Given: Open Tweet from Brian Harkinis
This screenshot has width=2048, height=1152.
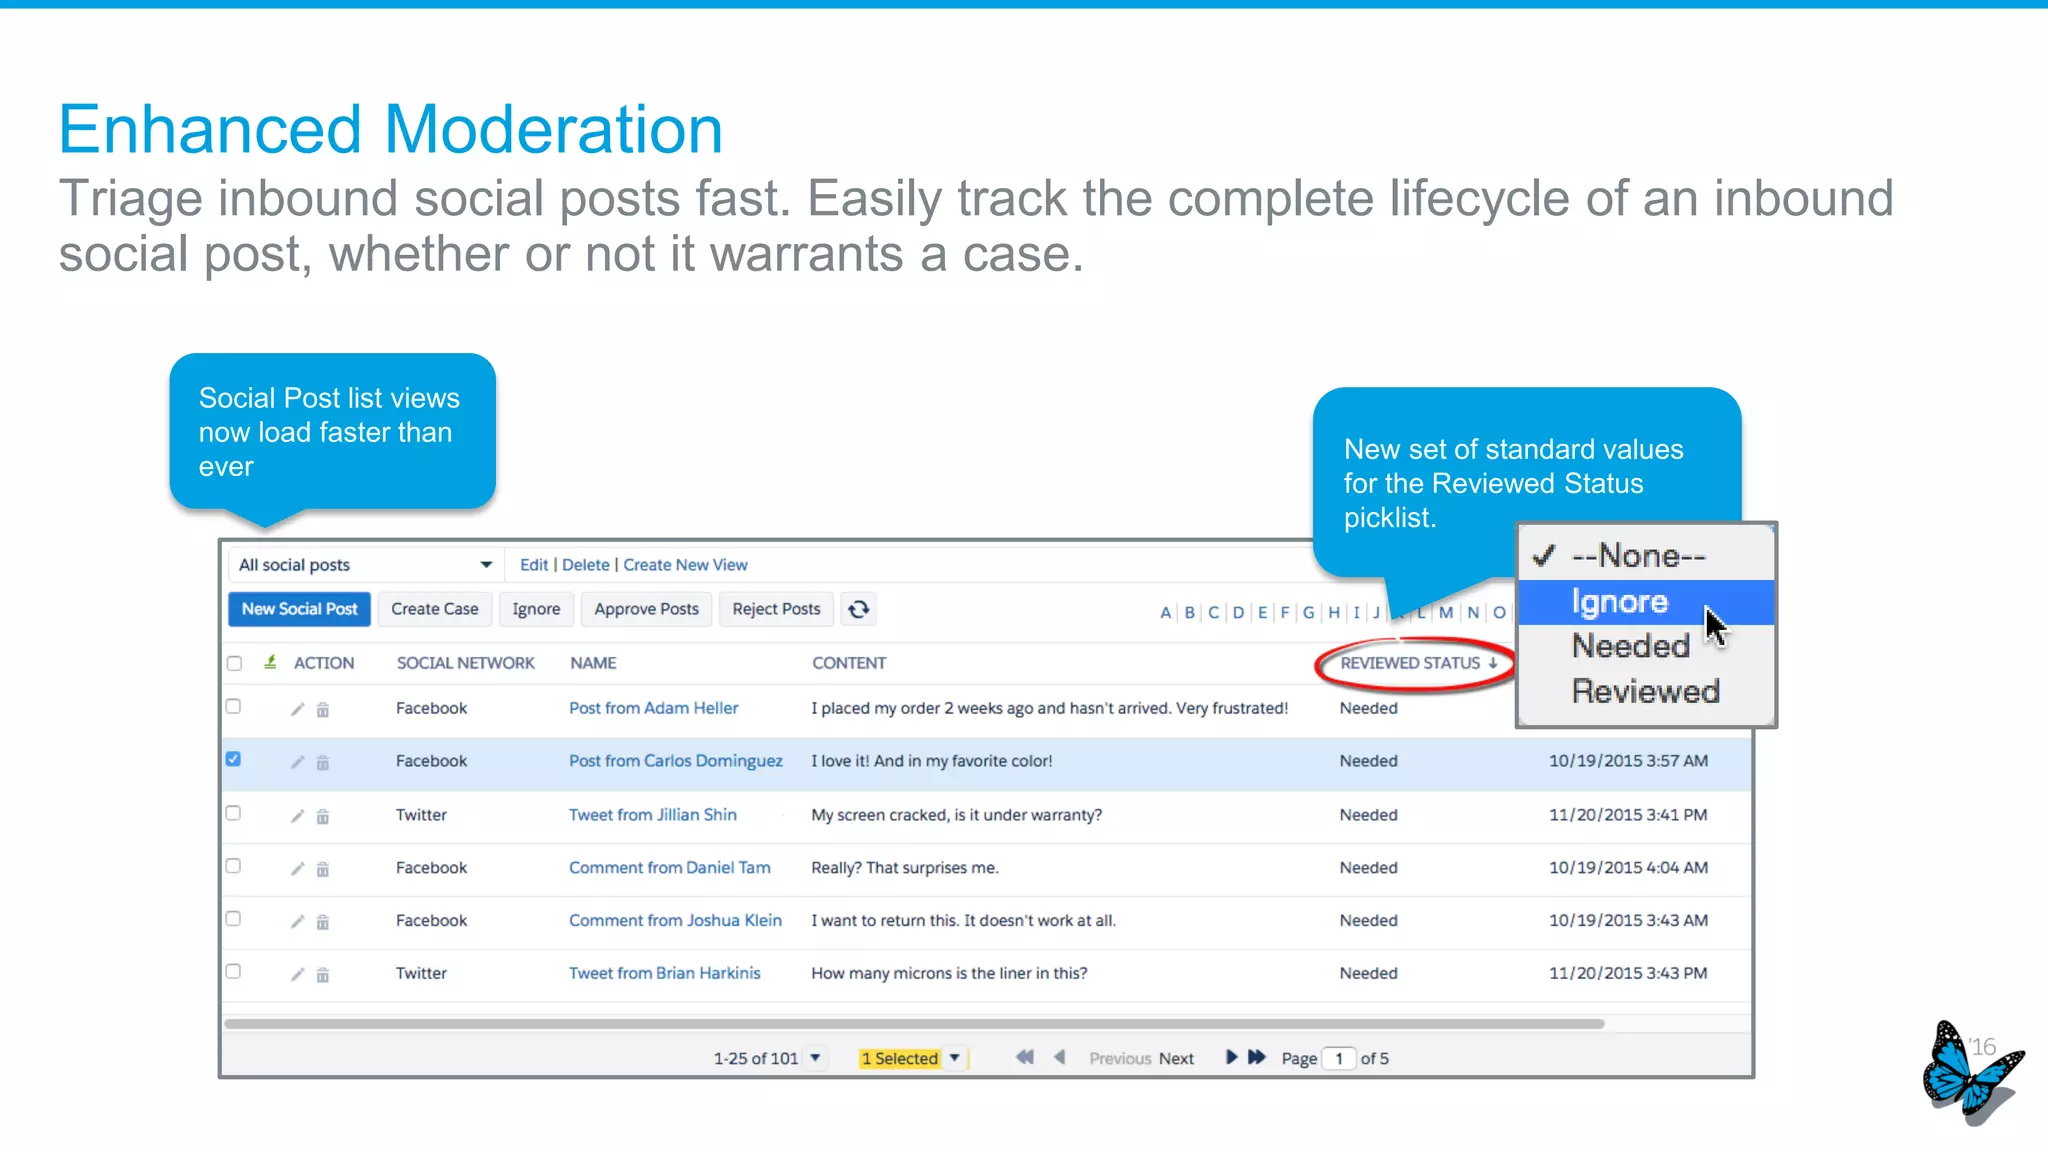Looking at the screenshot, I should 665,973.
